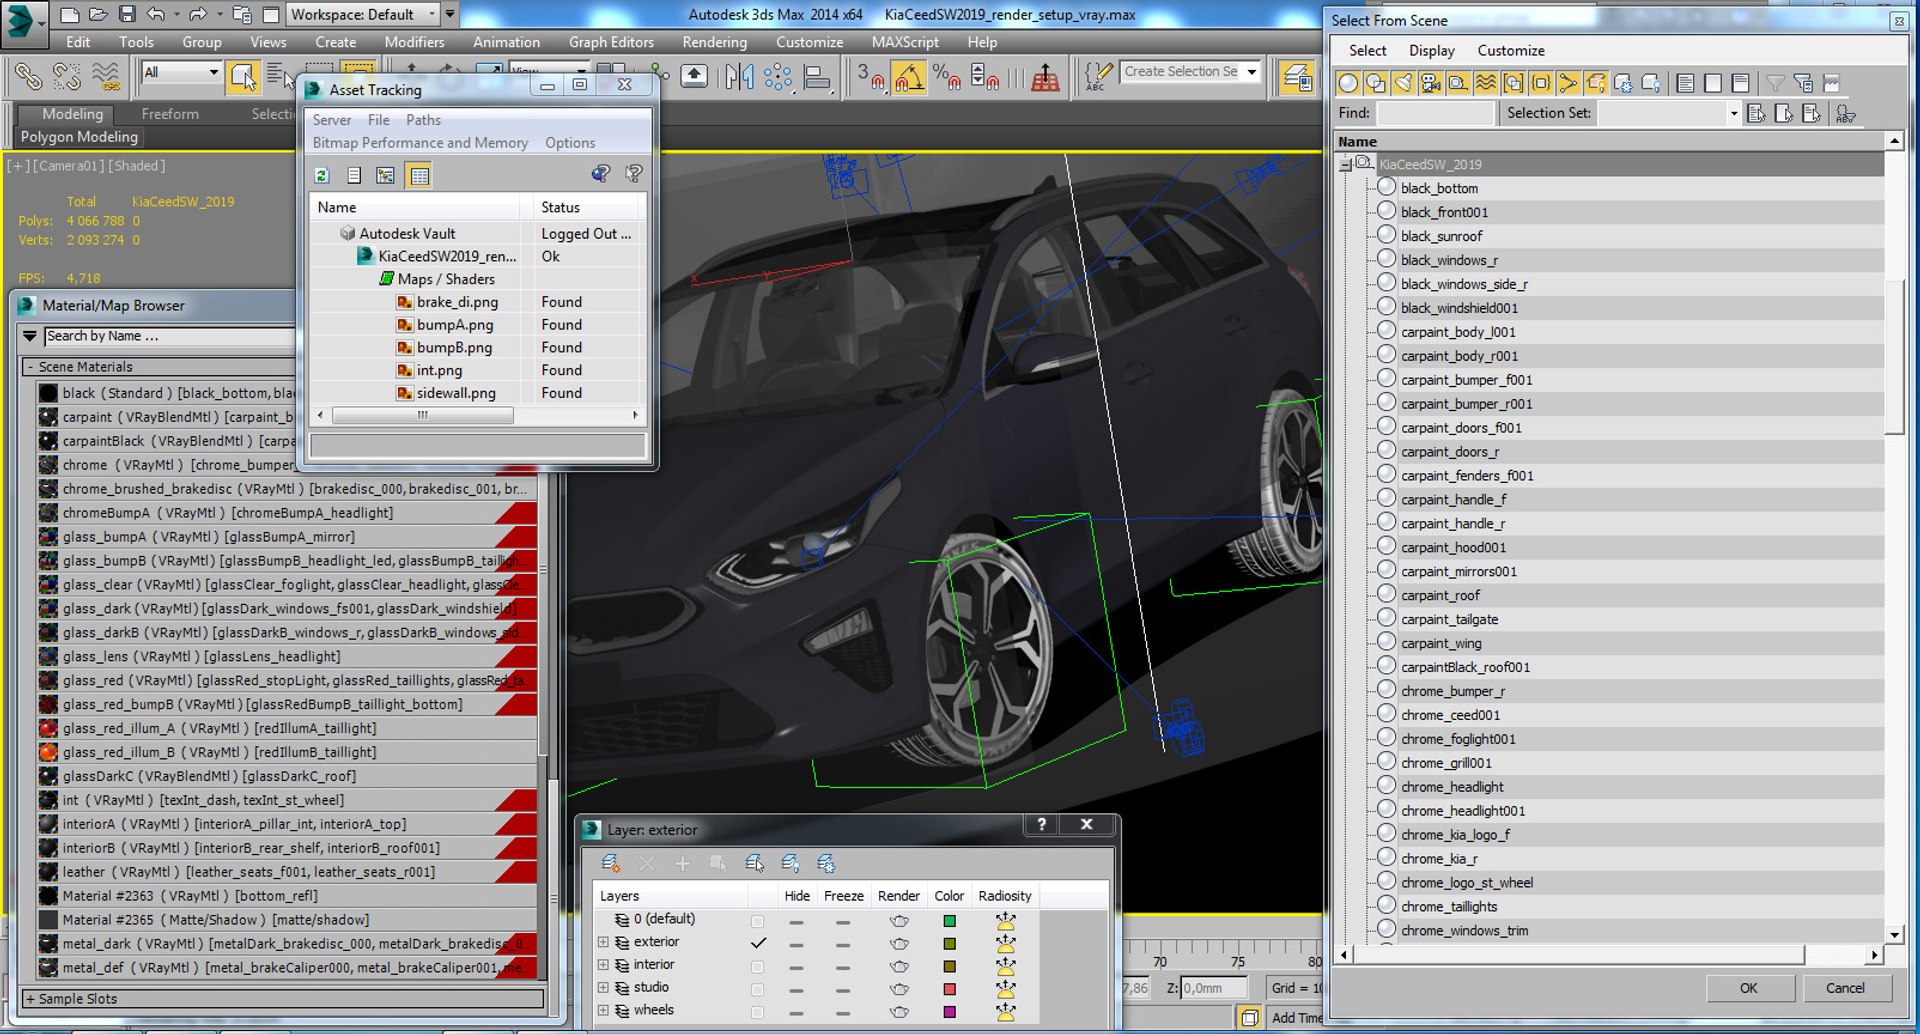Image resolution: width=1920 pixels, height=1034 pixels.
Task: Open the Display menu in Select From Scene
Action: click(1431, 50)
